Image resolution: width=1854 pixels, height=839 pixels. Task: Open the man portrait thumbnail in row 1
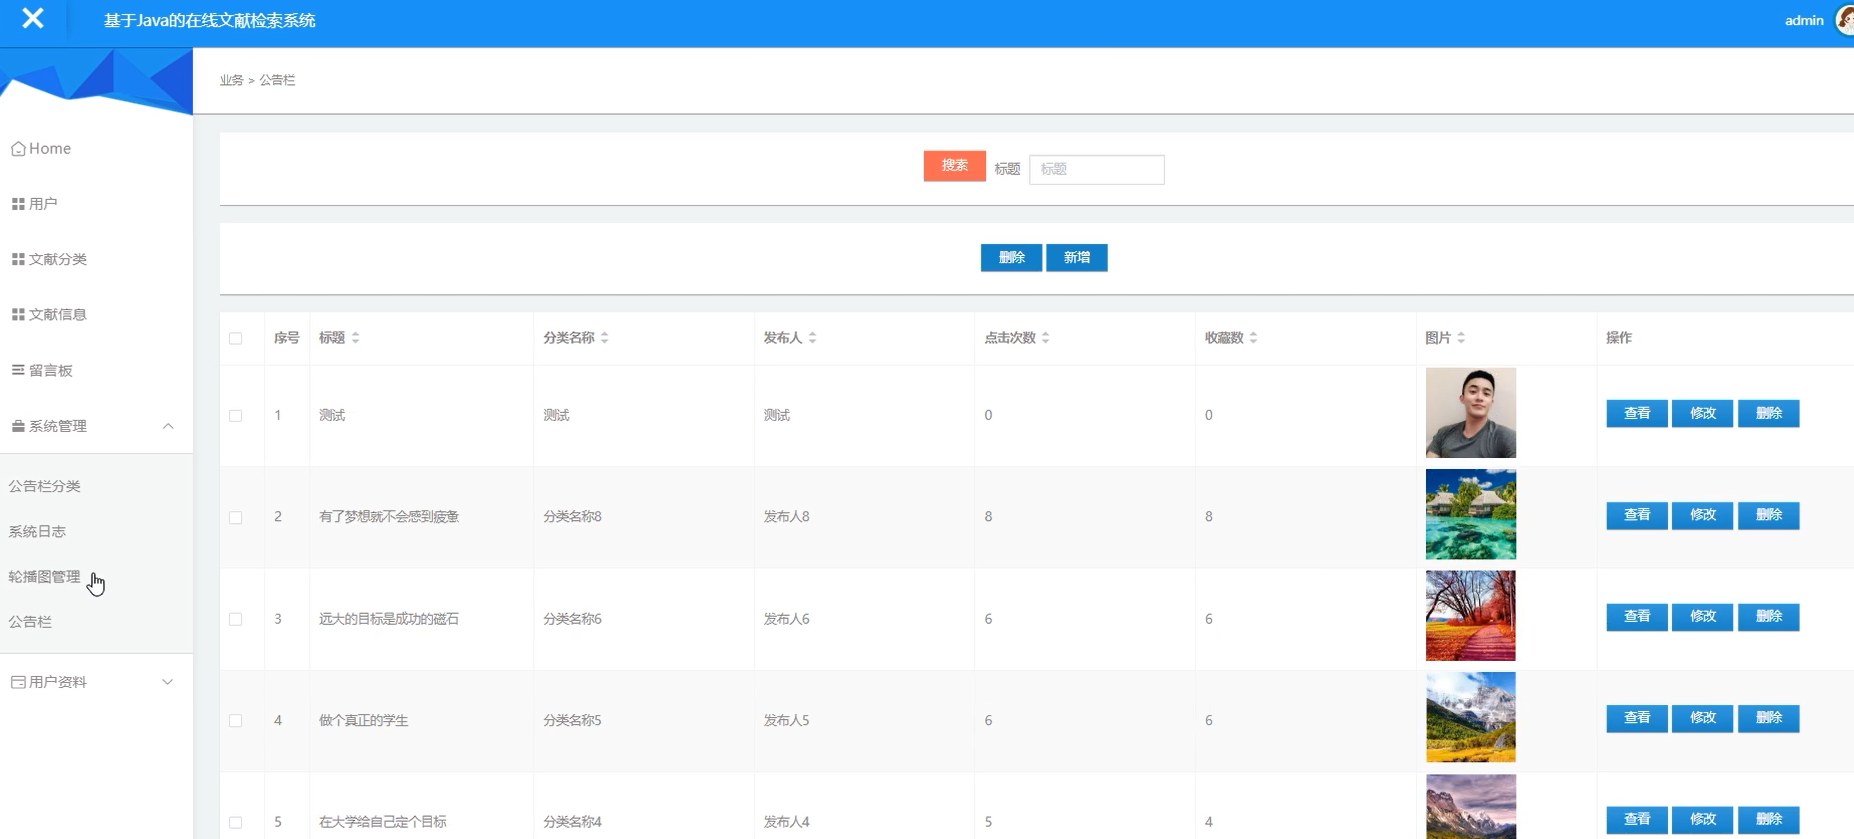click(x=1471, y=413)
